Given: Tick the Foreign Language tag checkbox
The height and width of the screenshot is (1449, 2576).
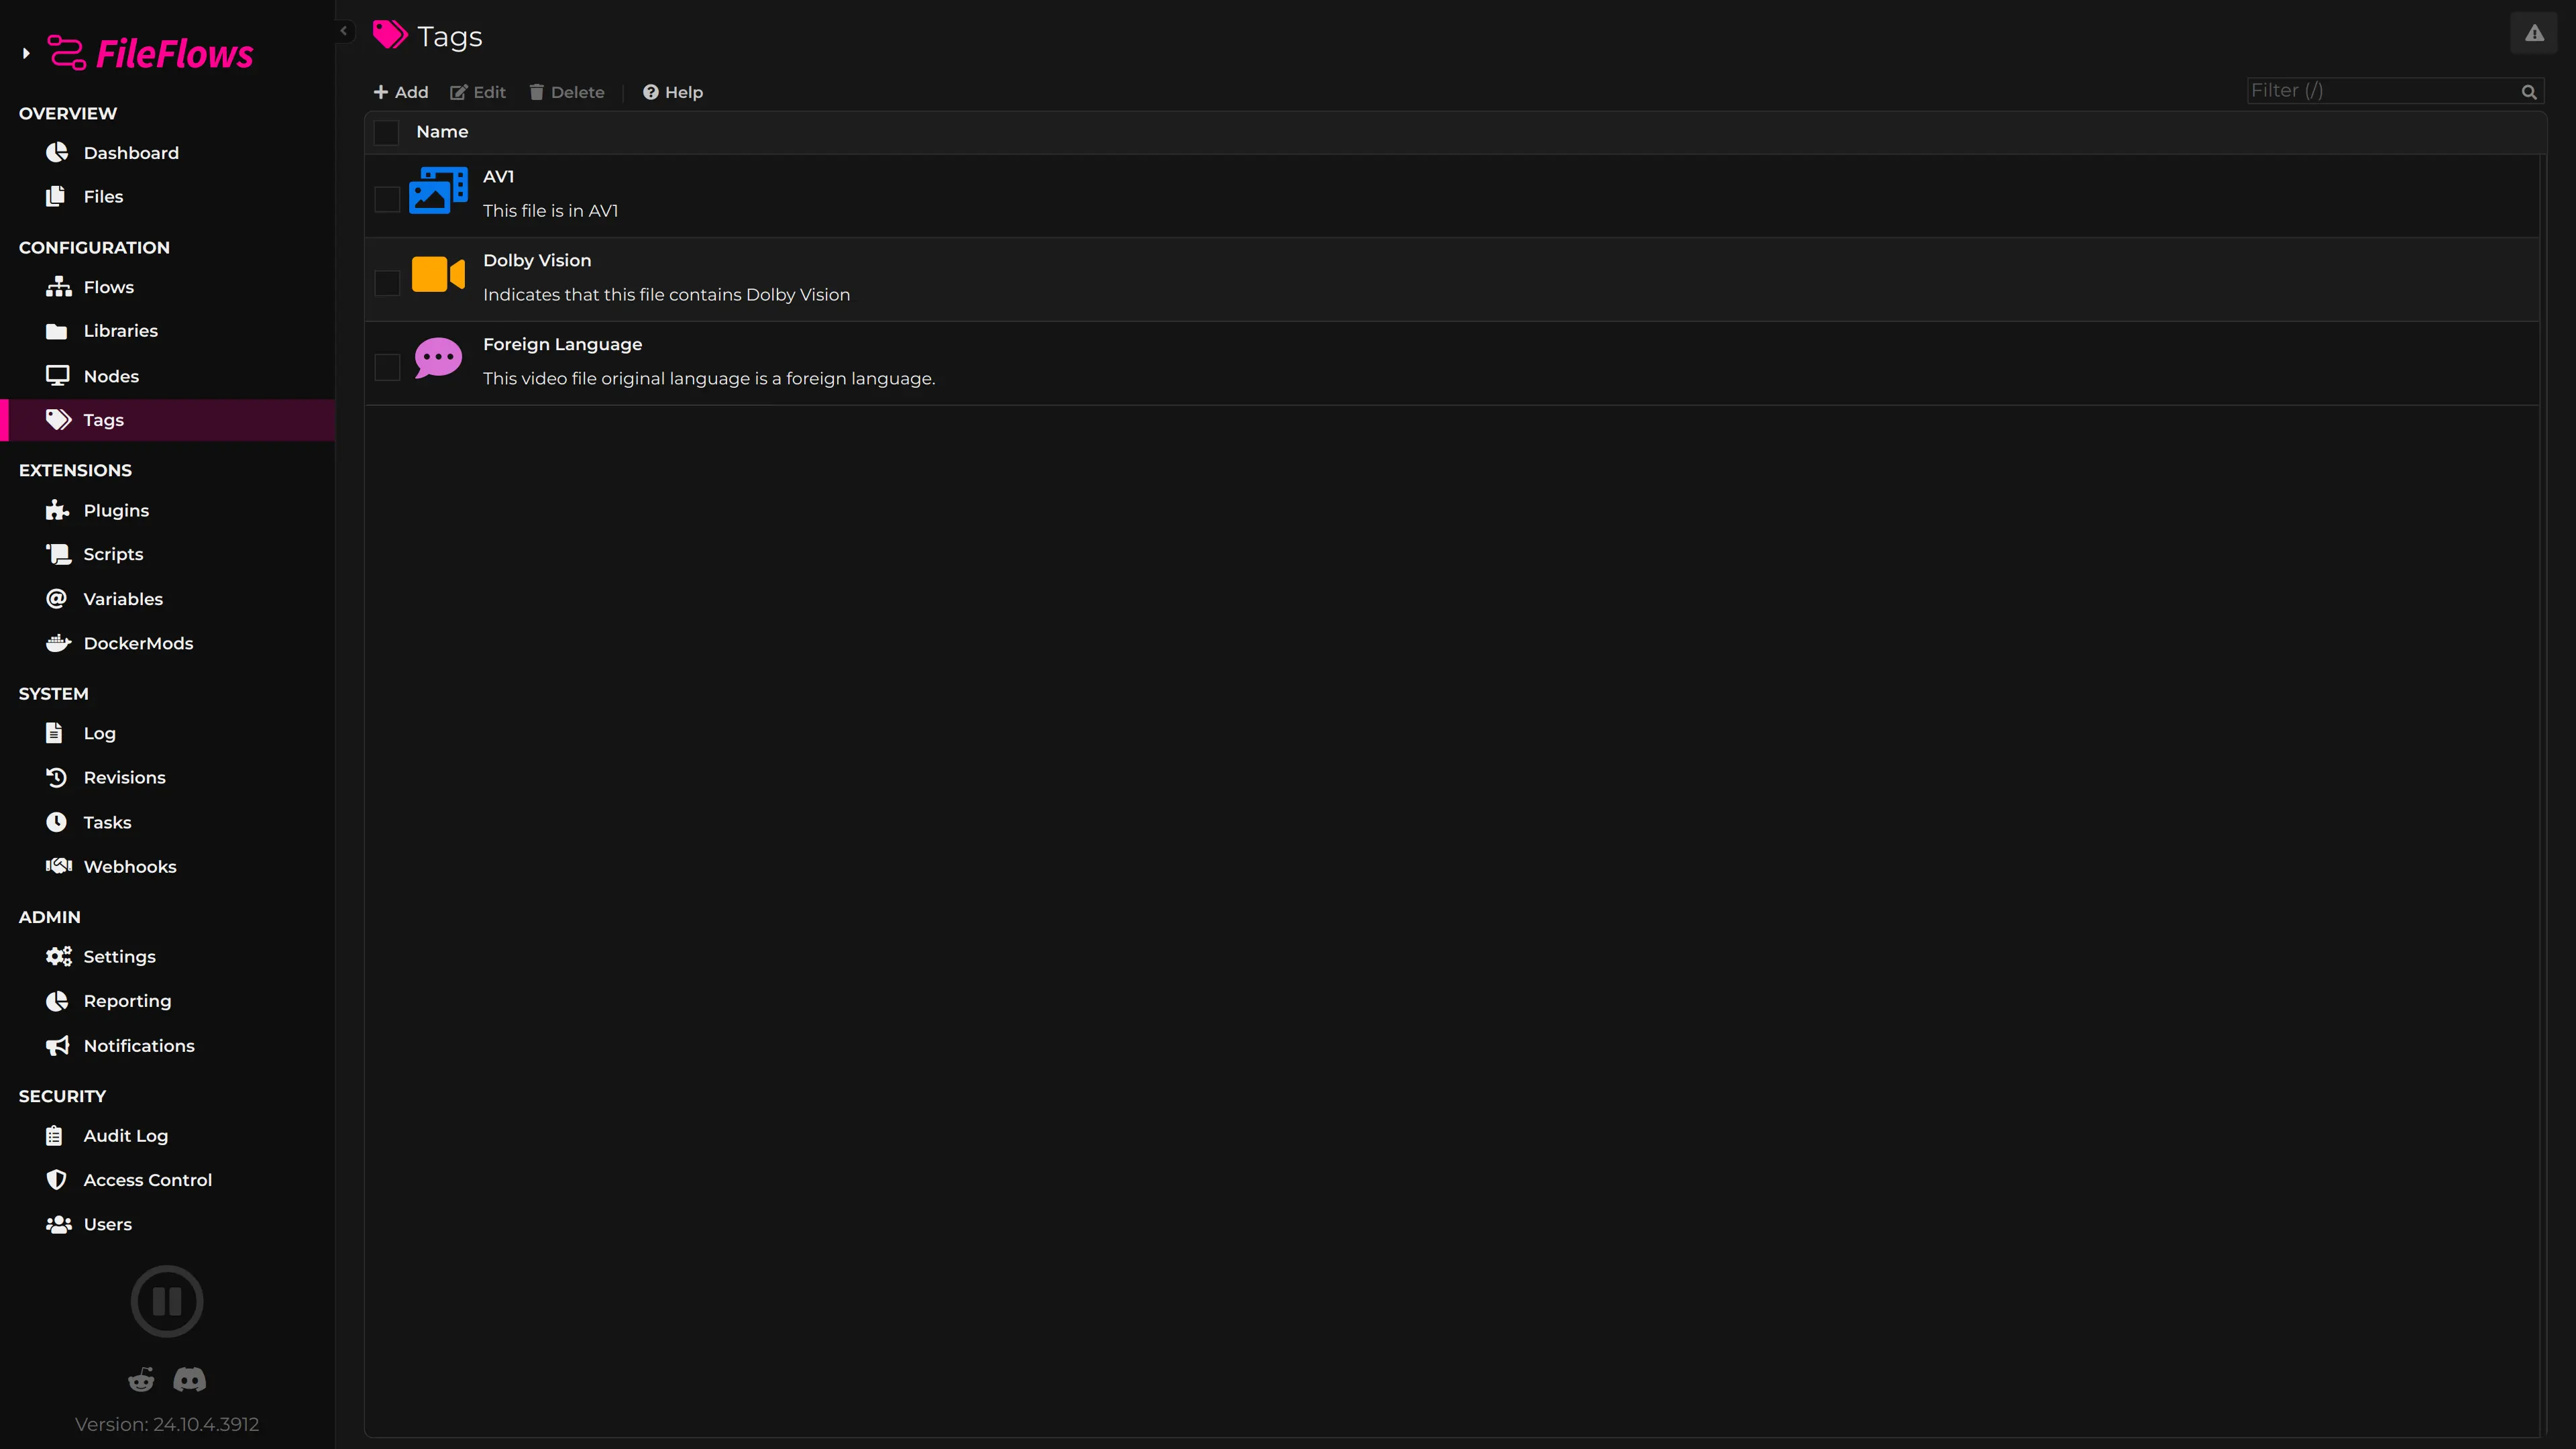Looking at the screenshot, I should click(x=387, y=367).
